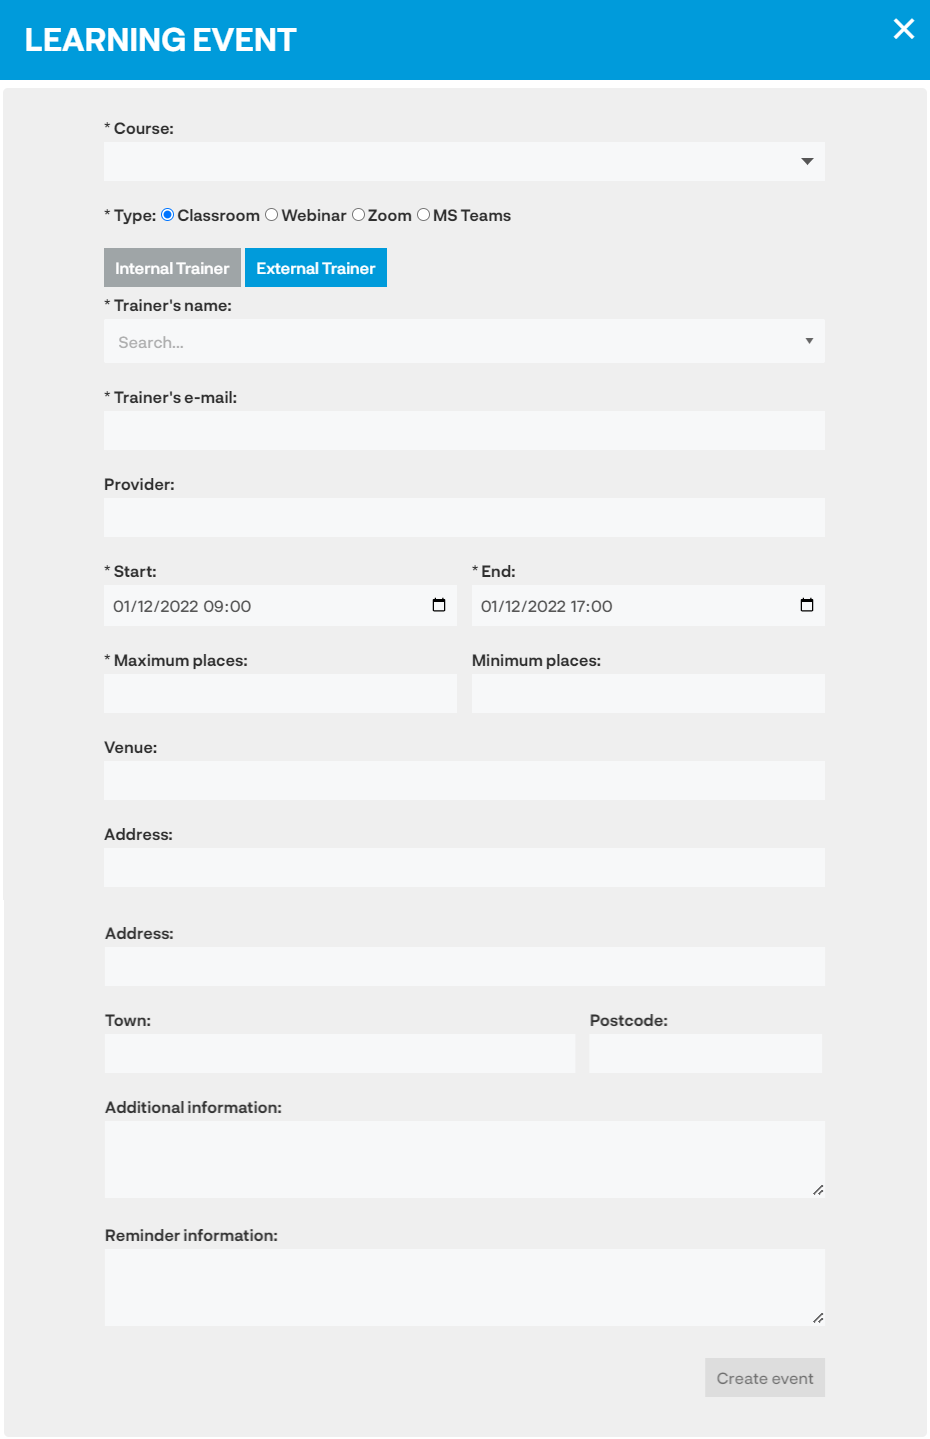The image size is (930, 1439).
Task: Click the Create event button
Action: click(765, 1378)
